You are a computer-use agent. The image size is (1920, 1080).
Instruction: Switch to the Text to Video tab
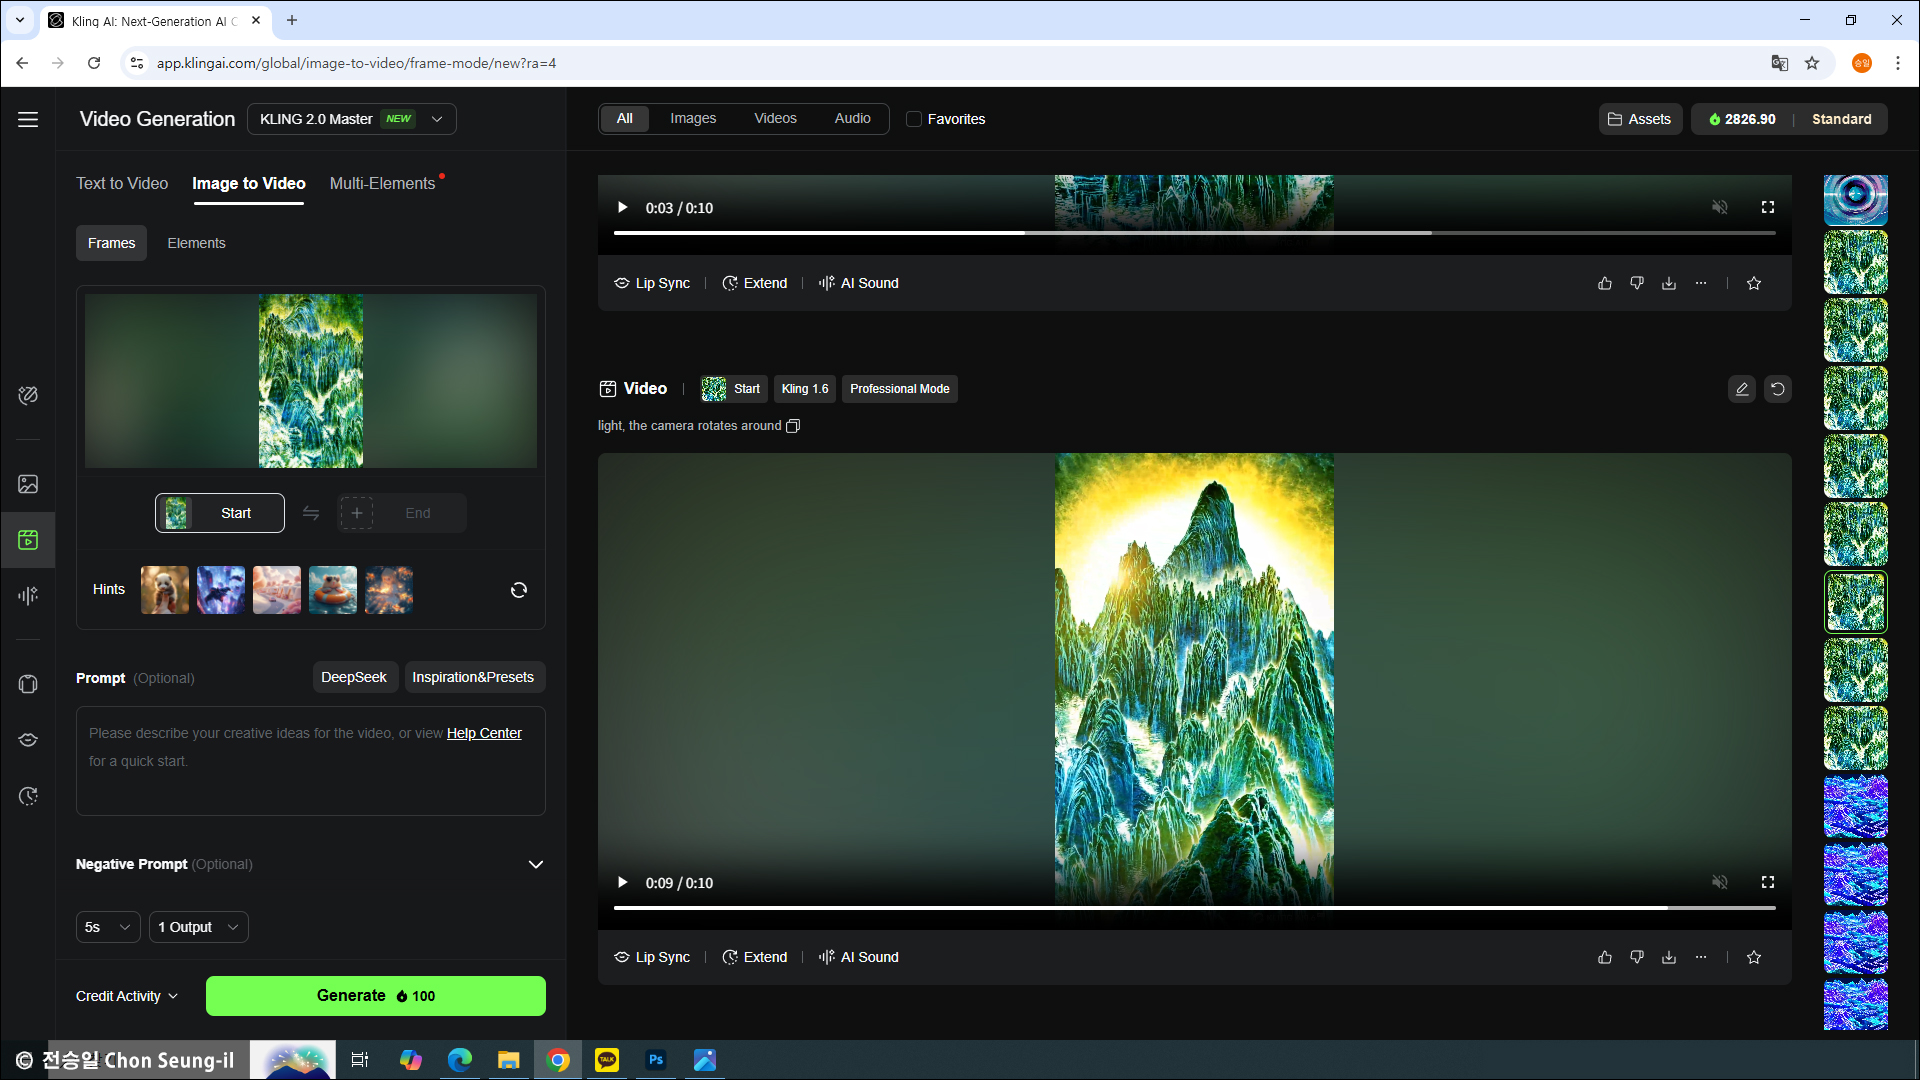[122, 183]
